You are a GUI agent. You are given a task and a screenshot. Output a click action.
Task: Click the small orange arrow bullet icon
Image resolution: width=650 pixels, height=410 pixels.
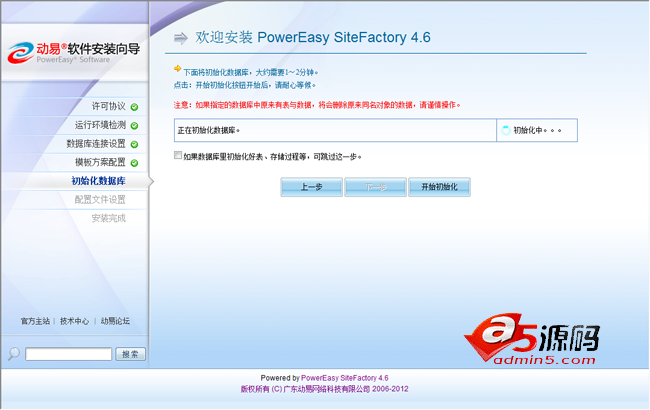tap(177, 68)
